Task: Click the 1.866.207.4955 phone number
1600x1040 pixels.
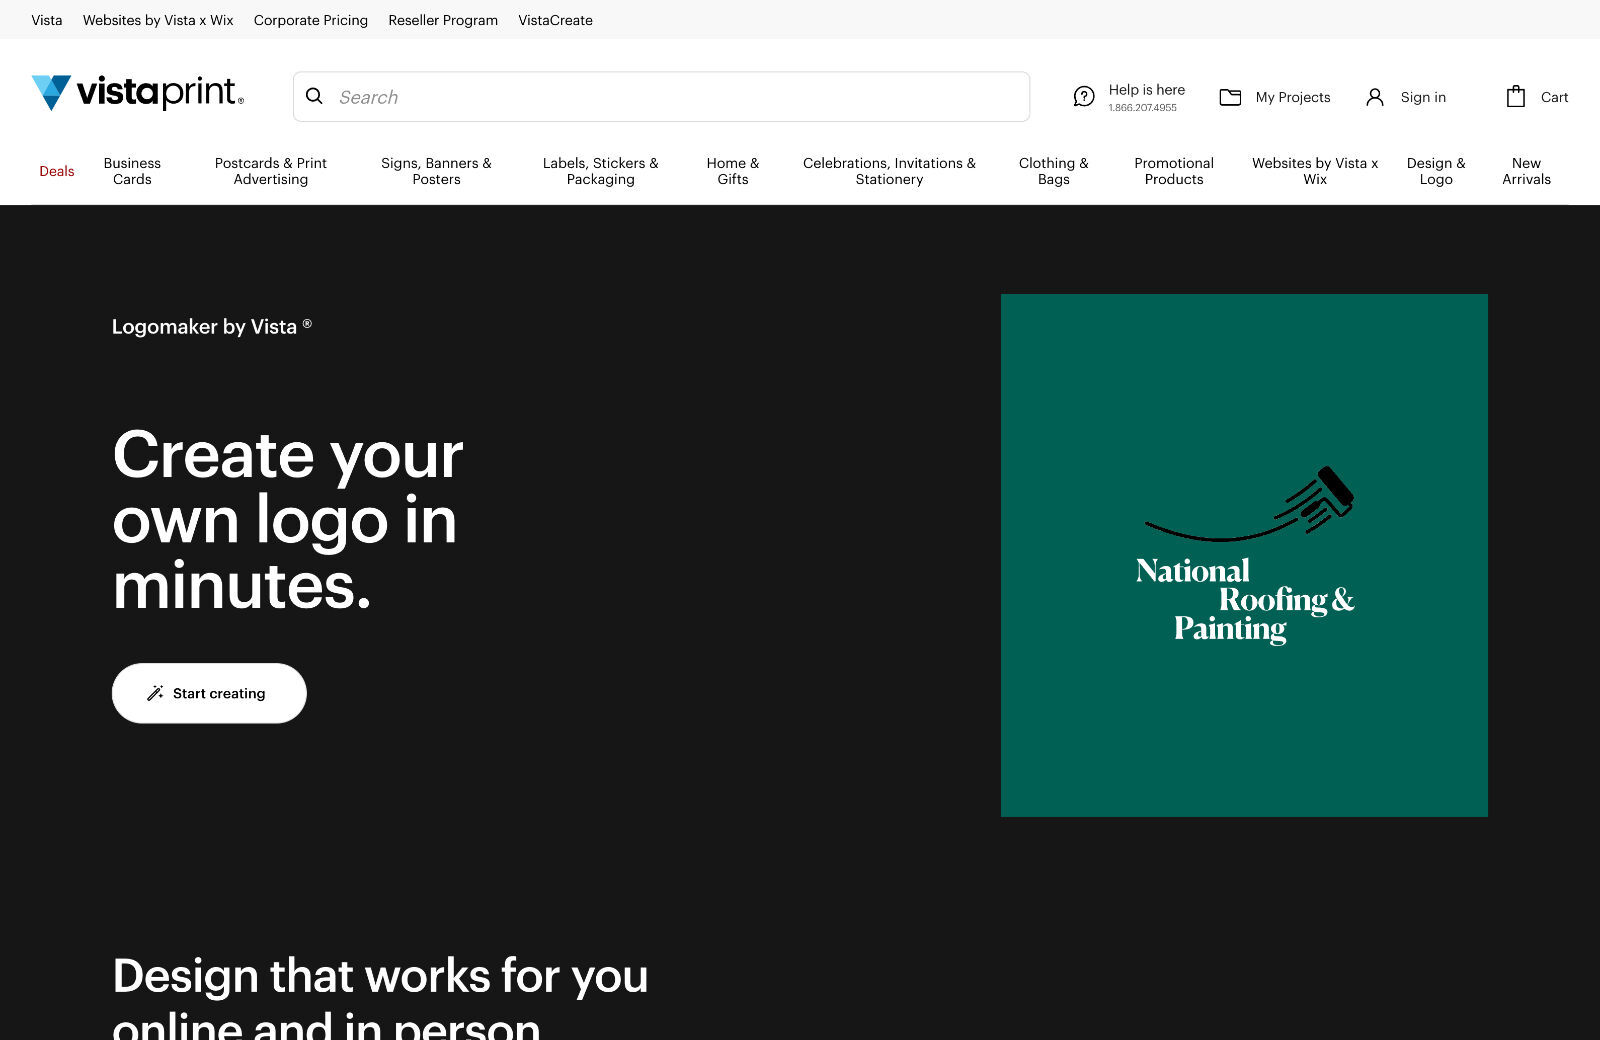Action: click(1142, 108)
